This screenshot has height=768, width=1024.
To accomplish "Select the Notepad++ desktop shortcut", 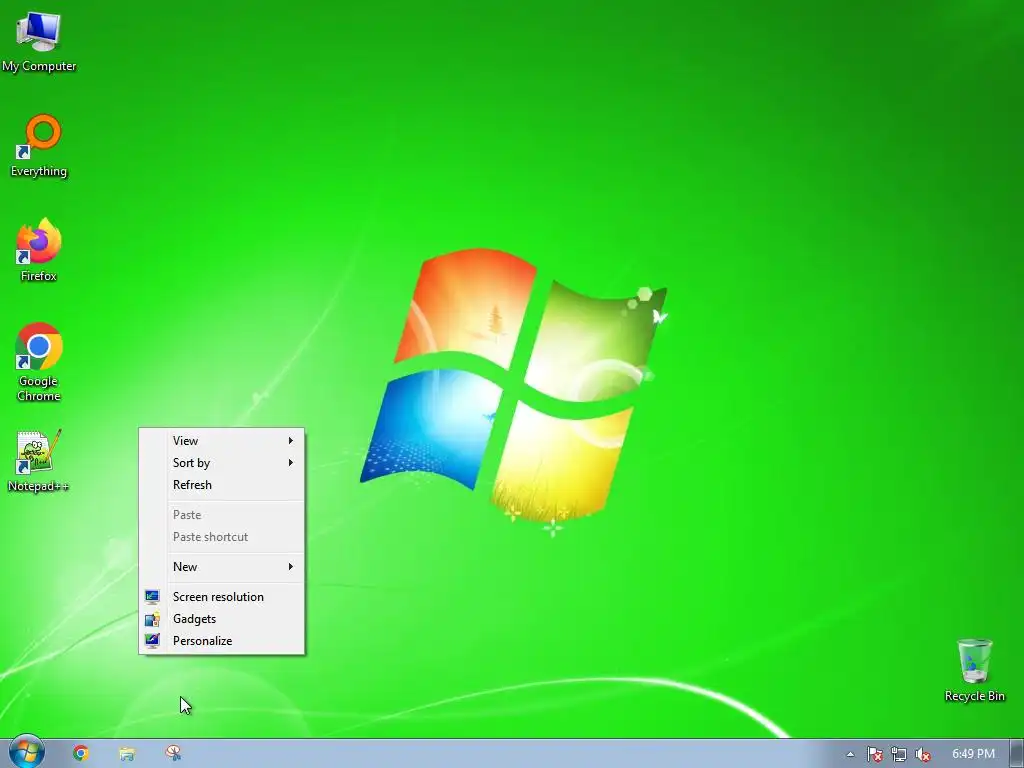I will 39,460.
